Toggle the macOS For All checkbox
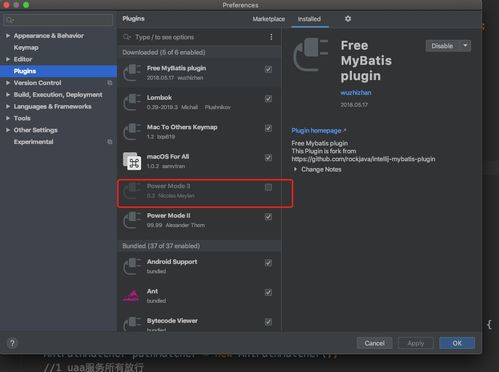Image resolution: width=499 pixels, height=372 pixels. pyautogui.click(x=268, y=157)
